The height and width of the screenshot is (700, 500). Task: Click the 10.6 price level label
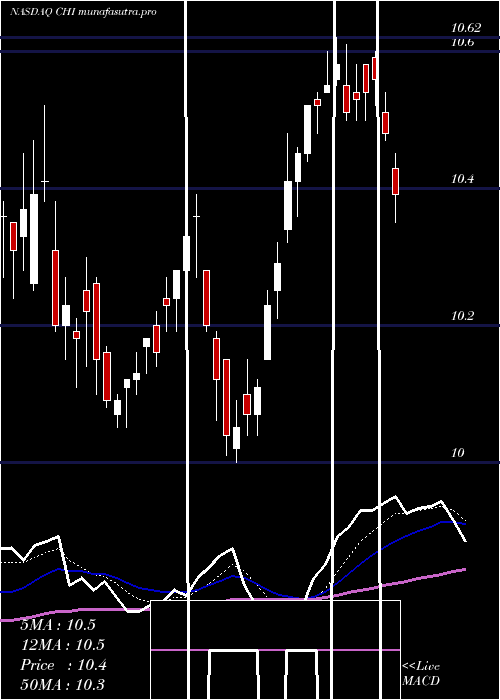(x=462, y=42)
